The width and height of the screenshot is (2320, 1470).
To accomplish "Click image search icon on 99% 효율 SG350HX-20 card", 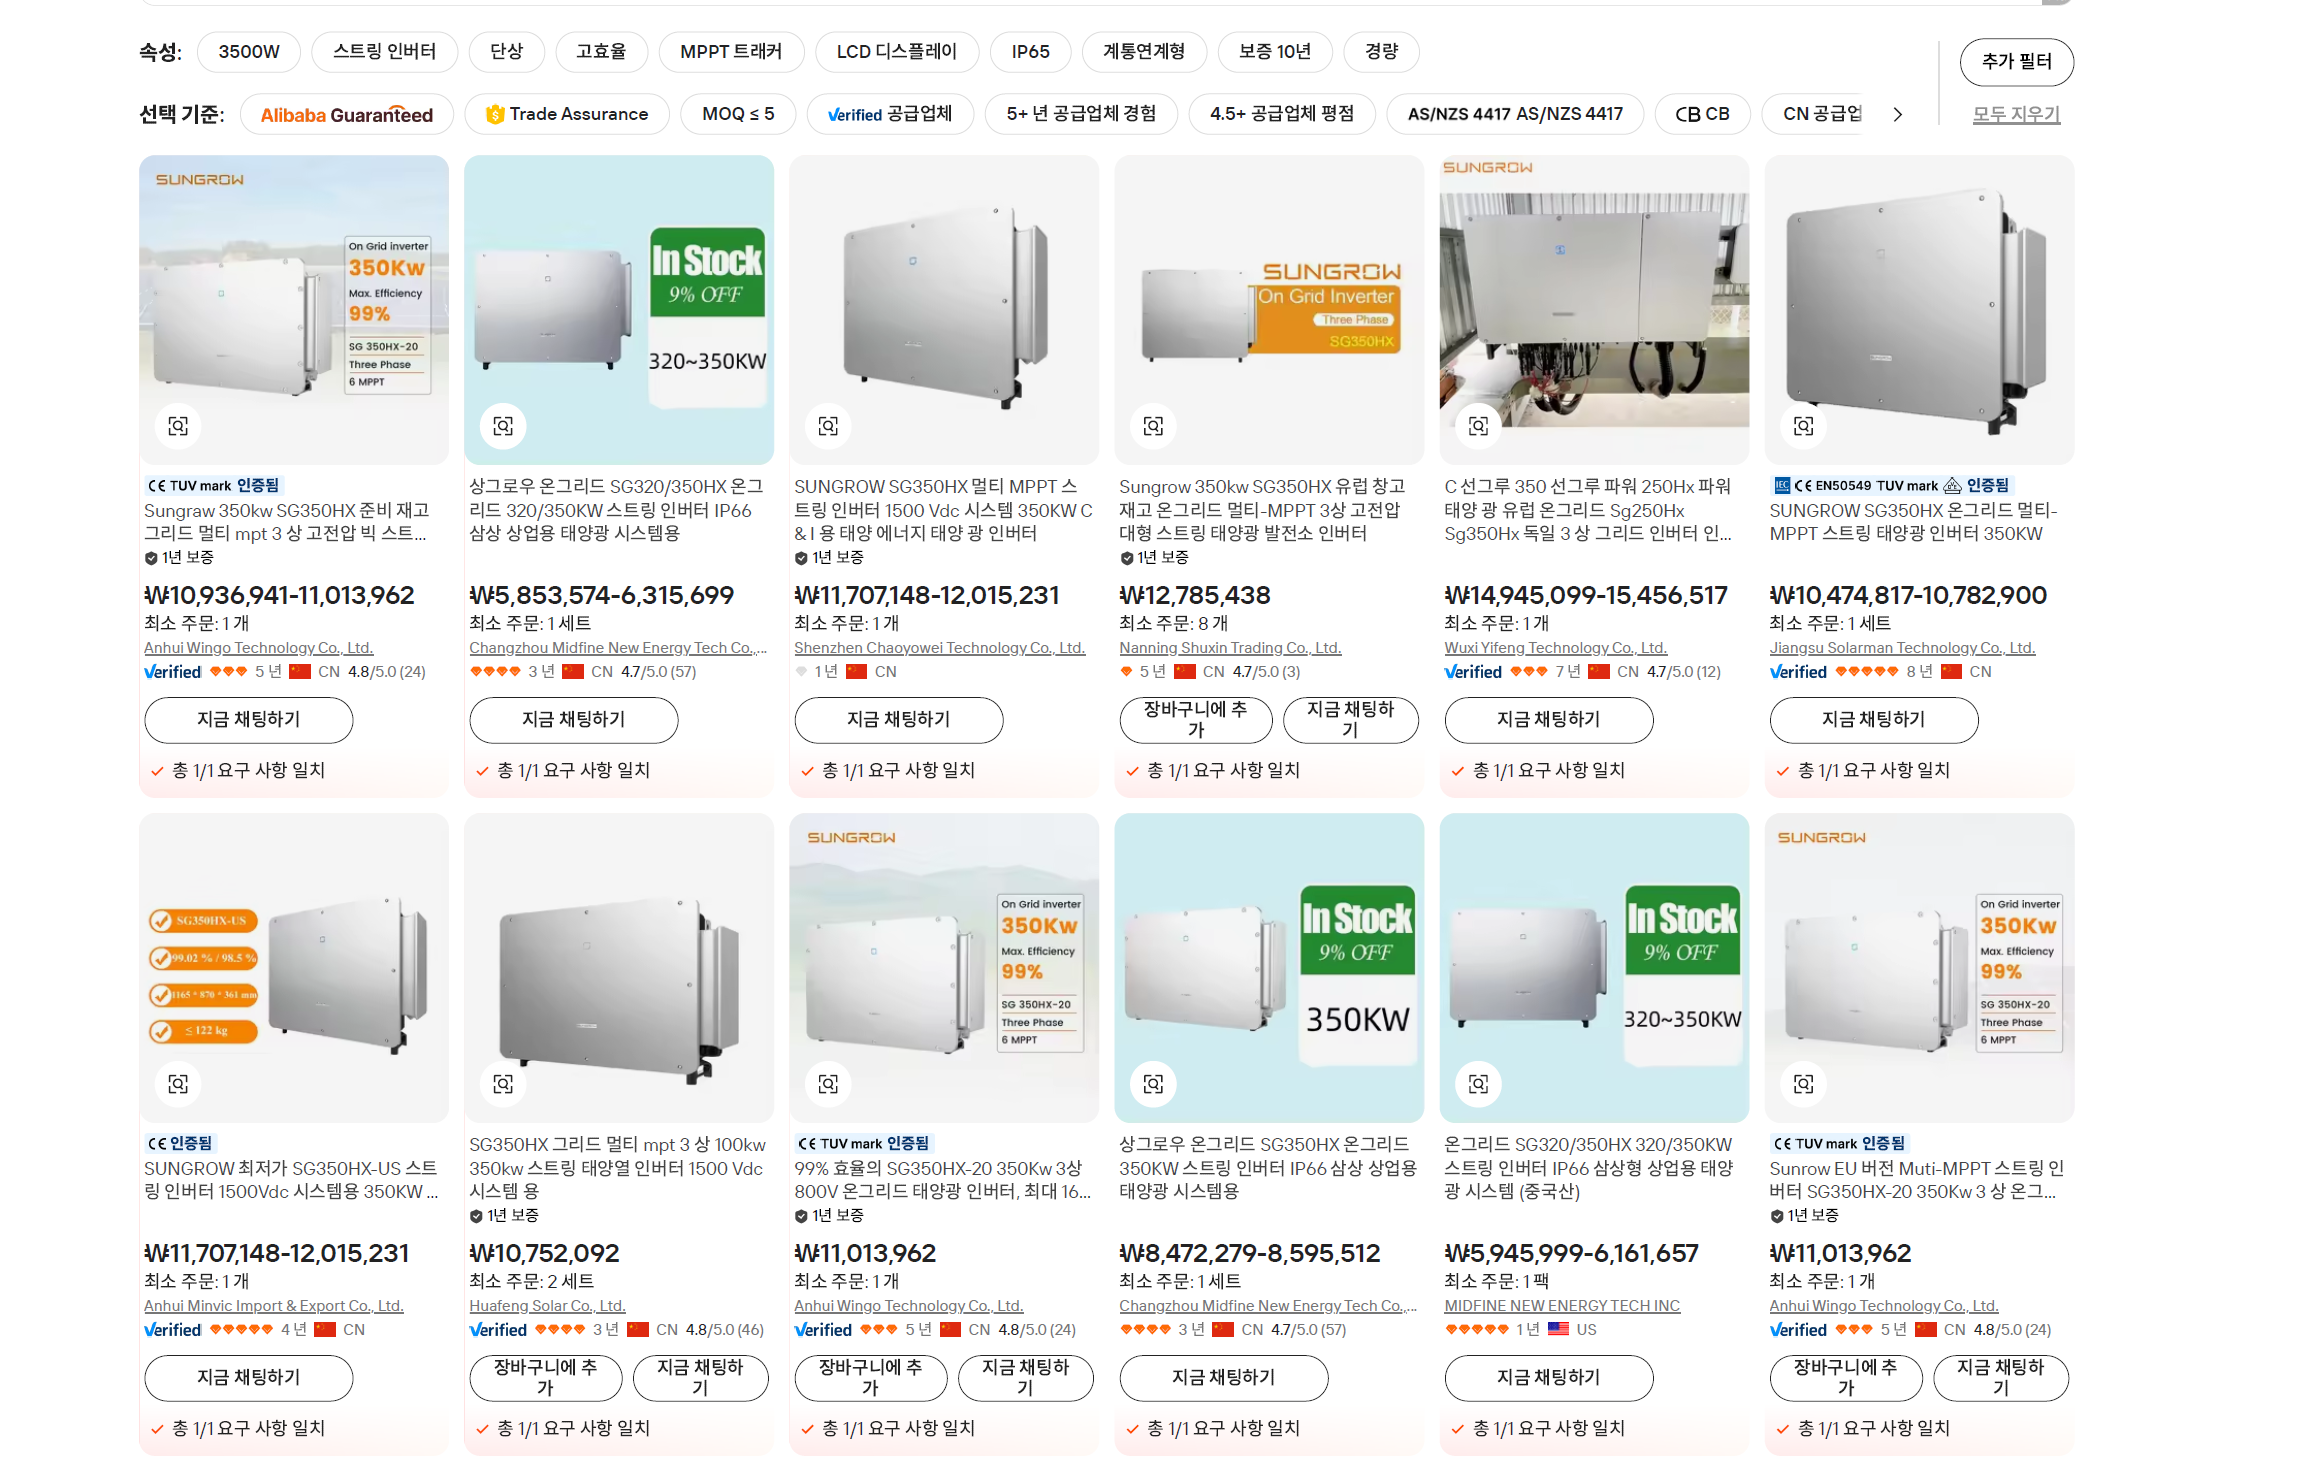I will [x=828, y=1084].
